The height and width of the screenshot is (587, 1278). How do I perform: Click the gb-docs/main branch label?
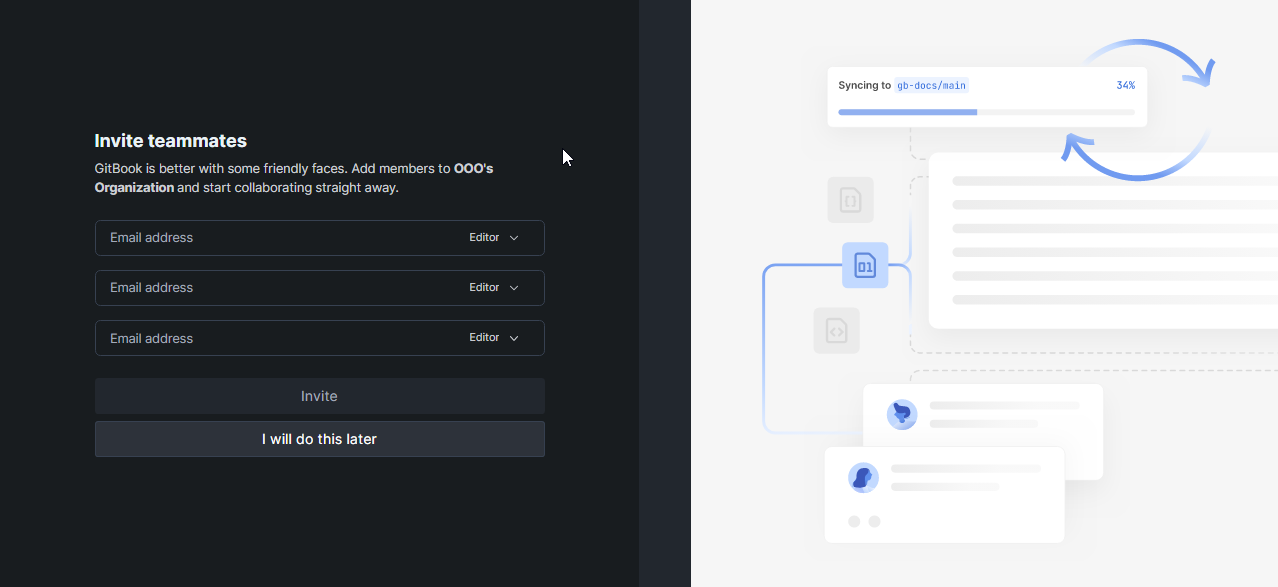pyautogui.click(x=931, y=86)
